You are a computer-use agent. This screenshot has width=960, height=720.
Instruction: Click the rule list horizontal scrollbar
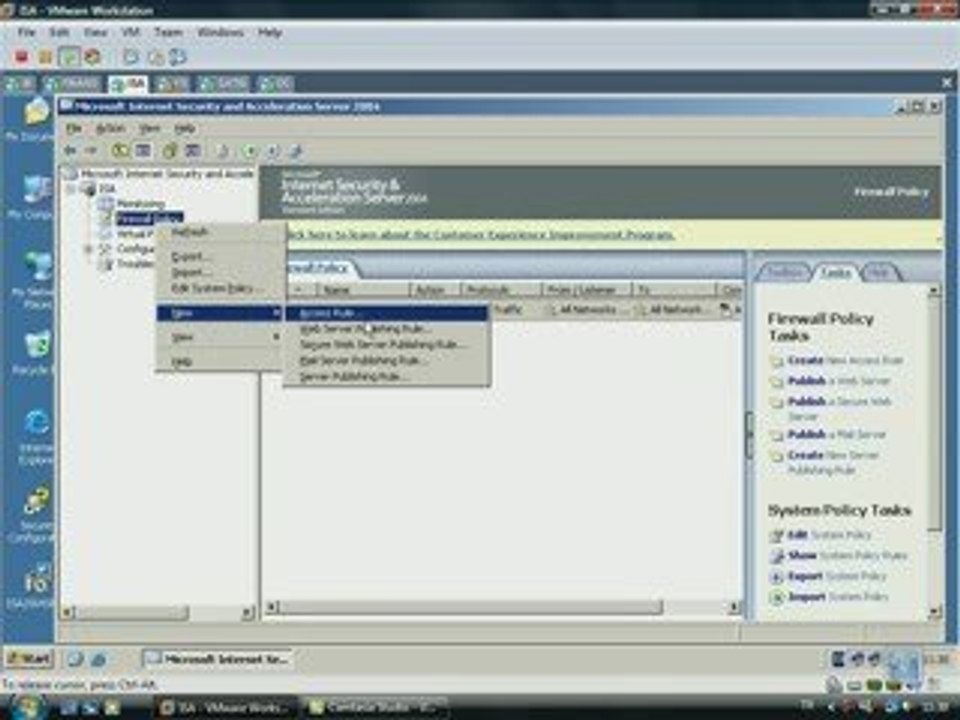click(470, 607)
